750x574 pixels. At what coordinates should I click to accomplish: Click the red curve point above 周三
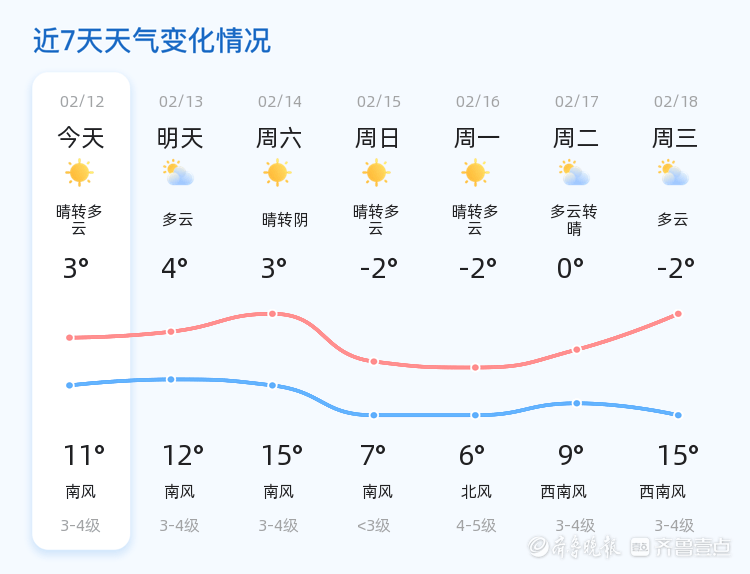click(x=678, y=314)
